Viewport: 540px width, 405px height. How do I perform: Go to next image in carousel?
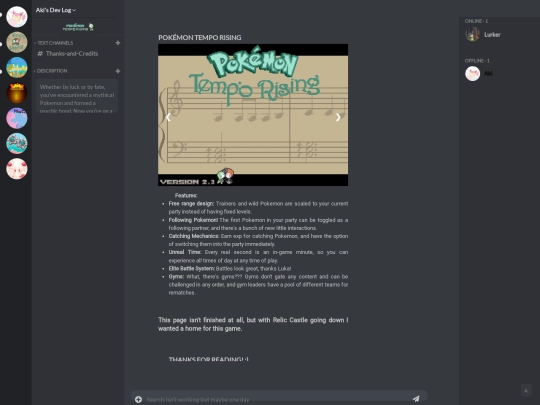click(338, 117)
